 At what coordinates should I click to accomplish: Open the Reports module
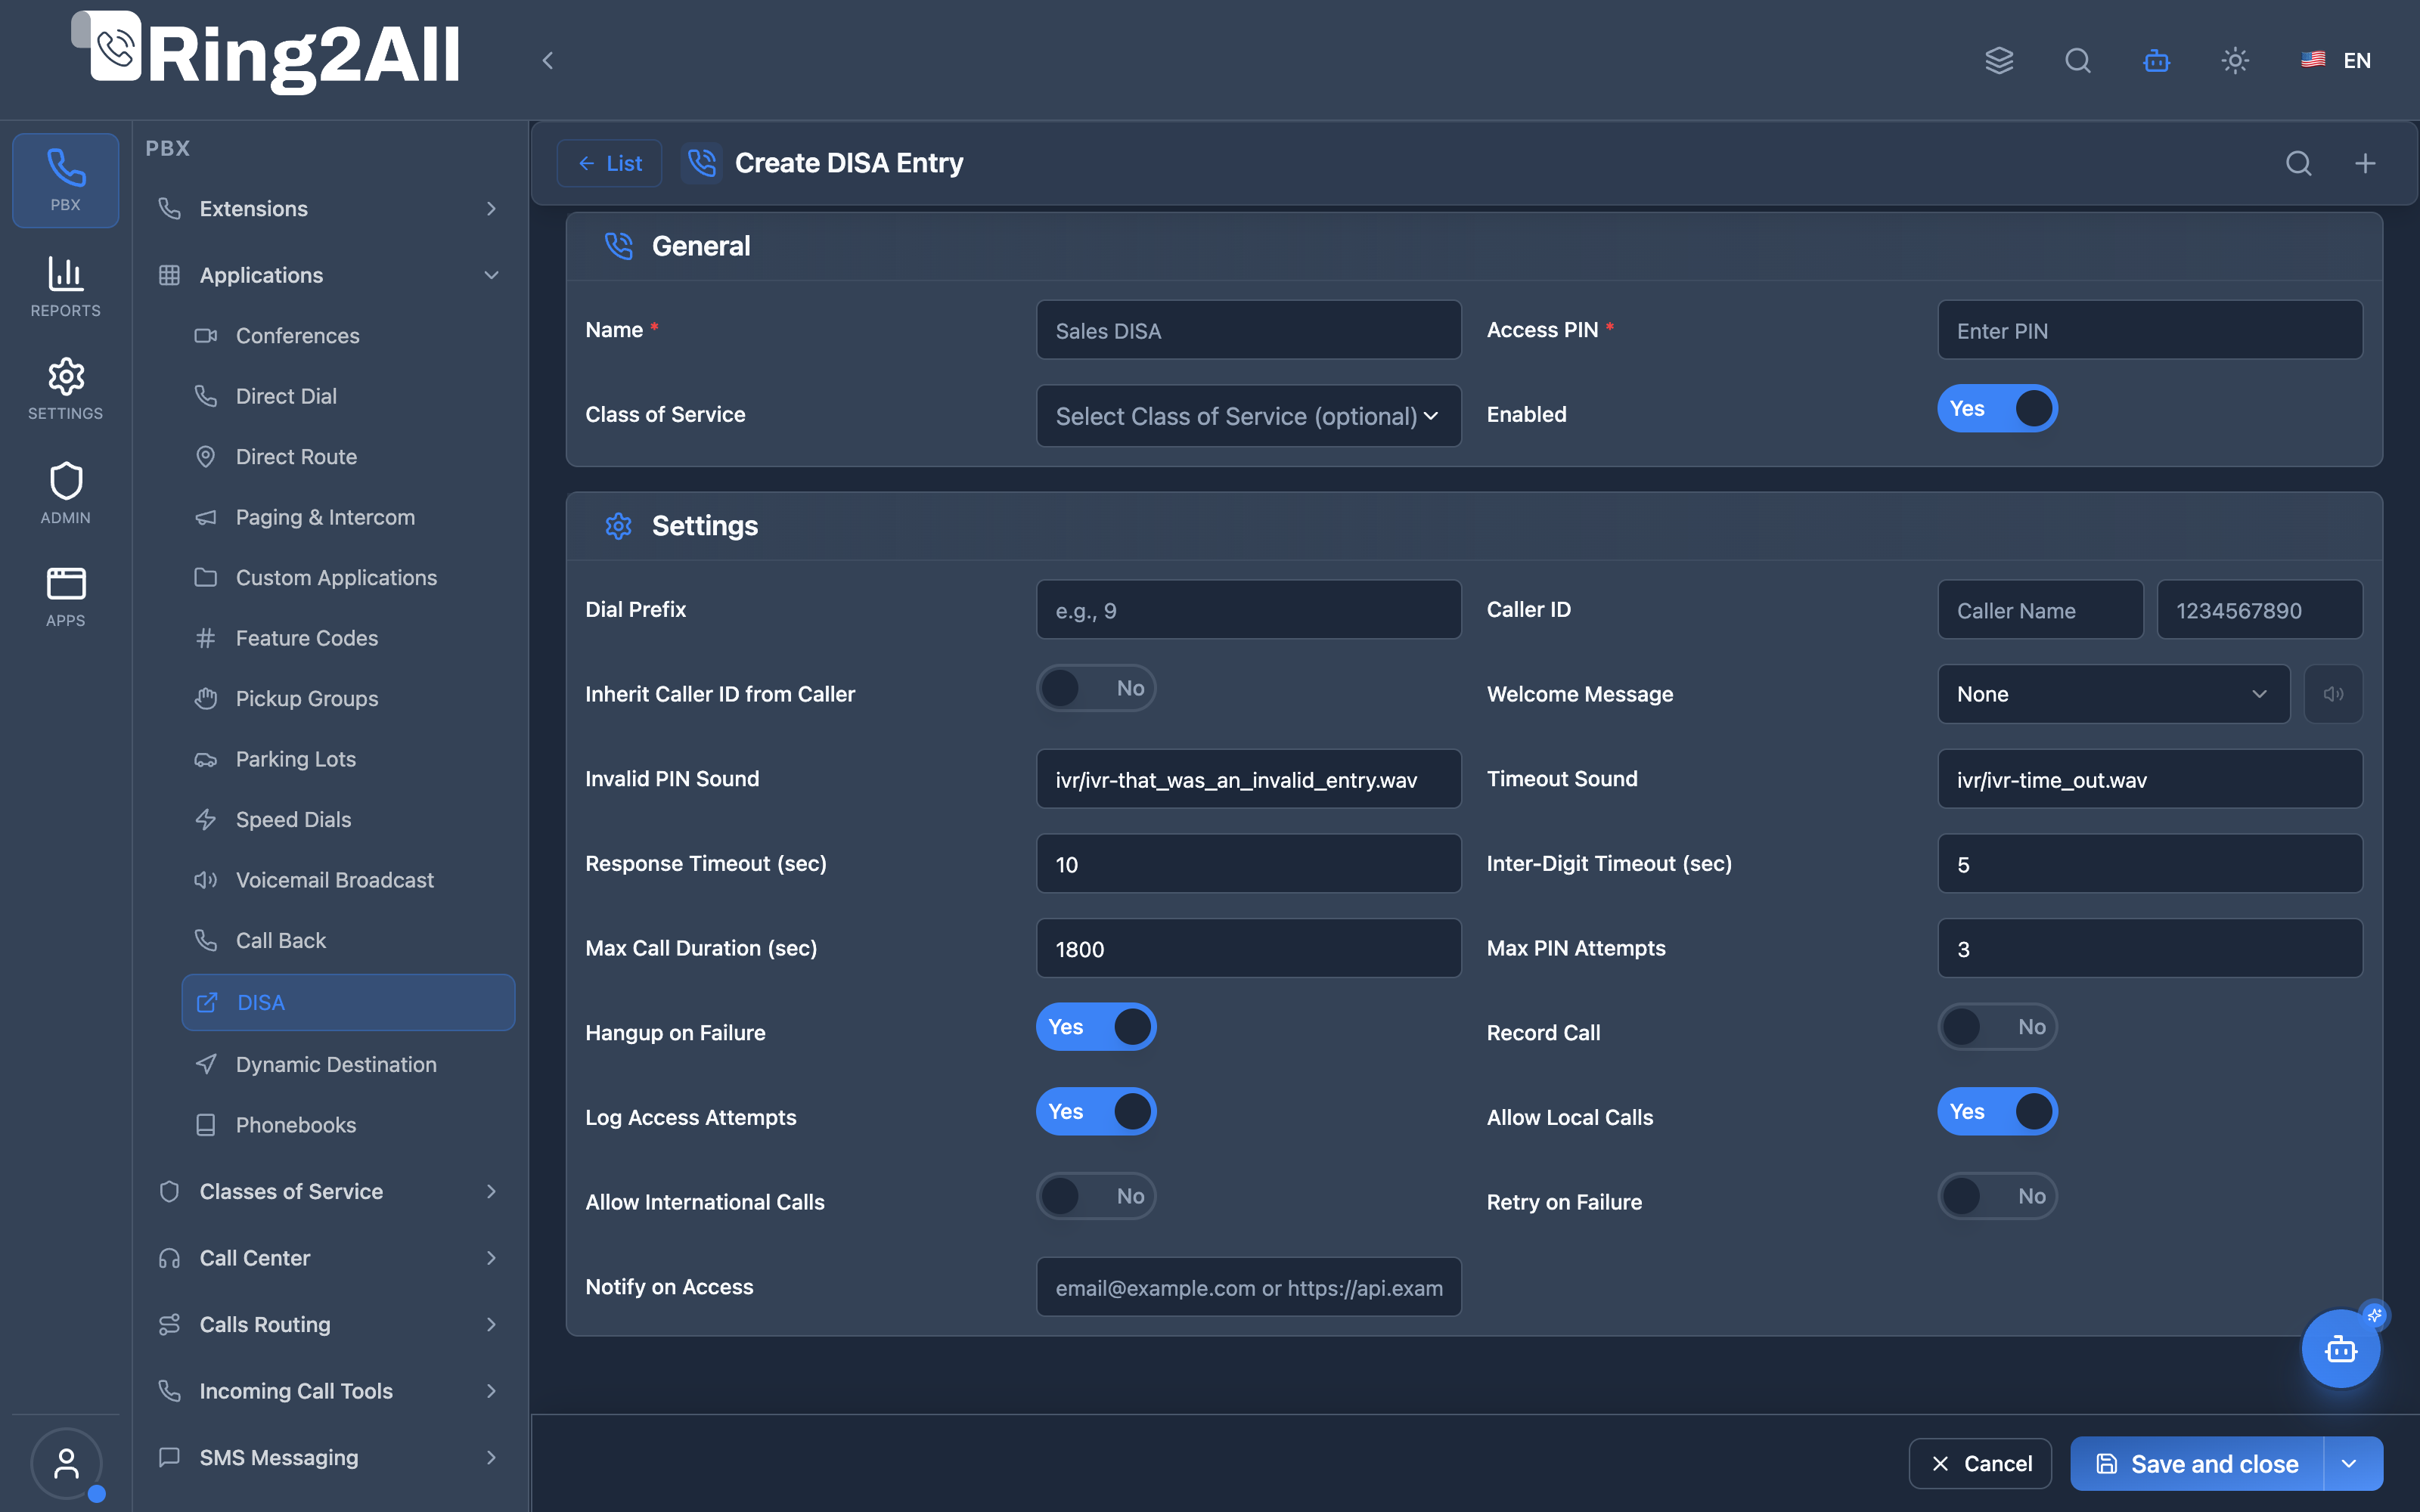[x=66, y=287]
